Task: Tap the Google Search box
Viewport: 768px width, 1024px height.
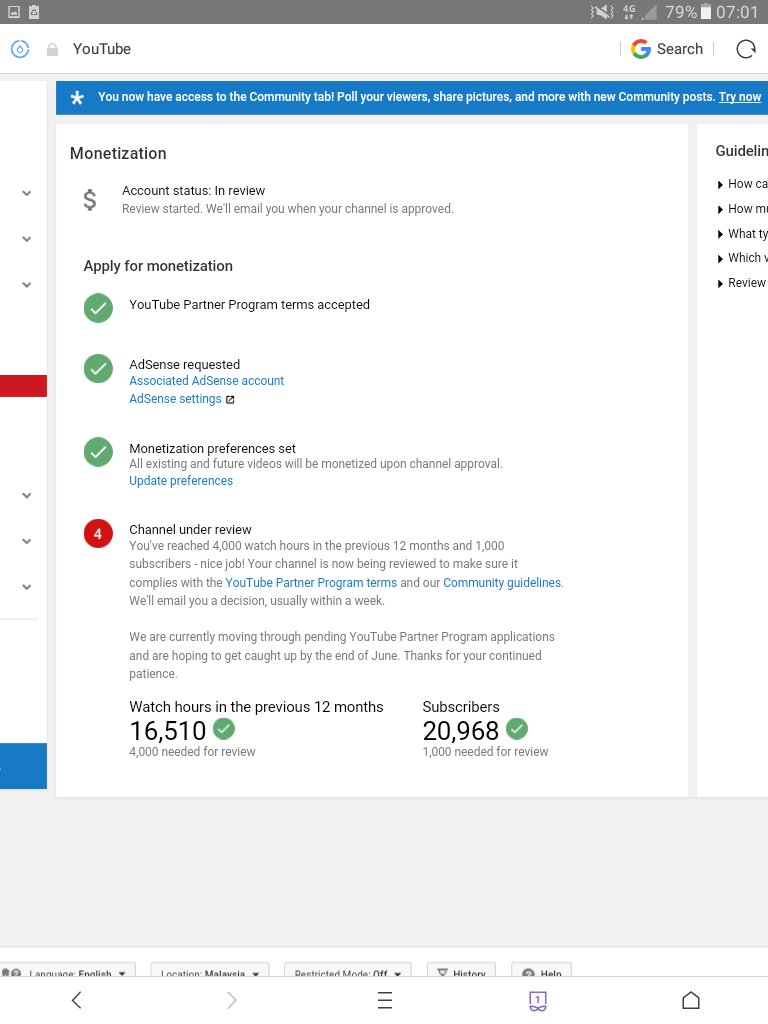Action: [667, 49]
